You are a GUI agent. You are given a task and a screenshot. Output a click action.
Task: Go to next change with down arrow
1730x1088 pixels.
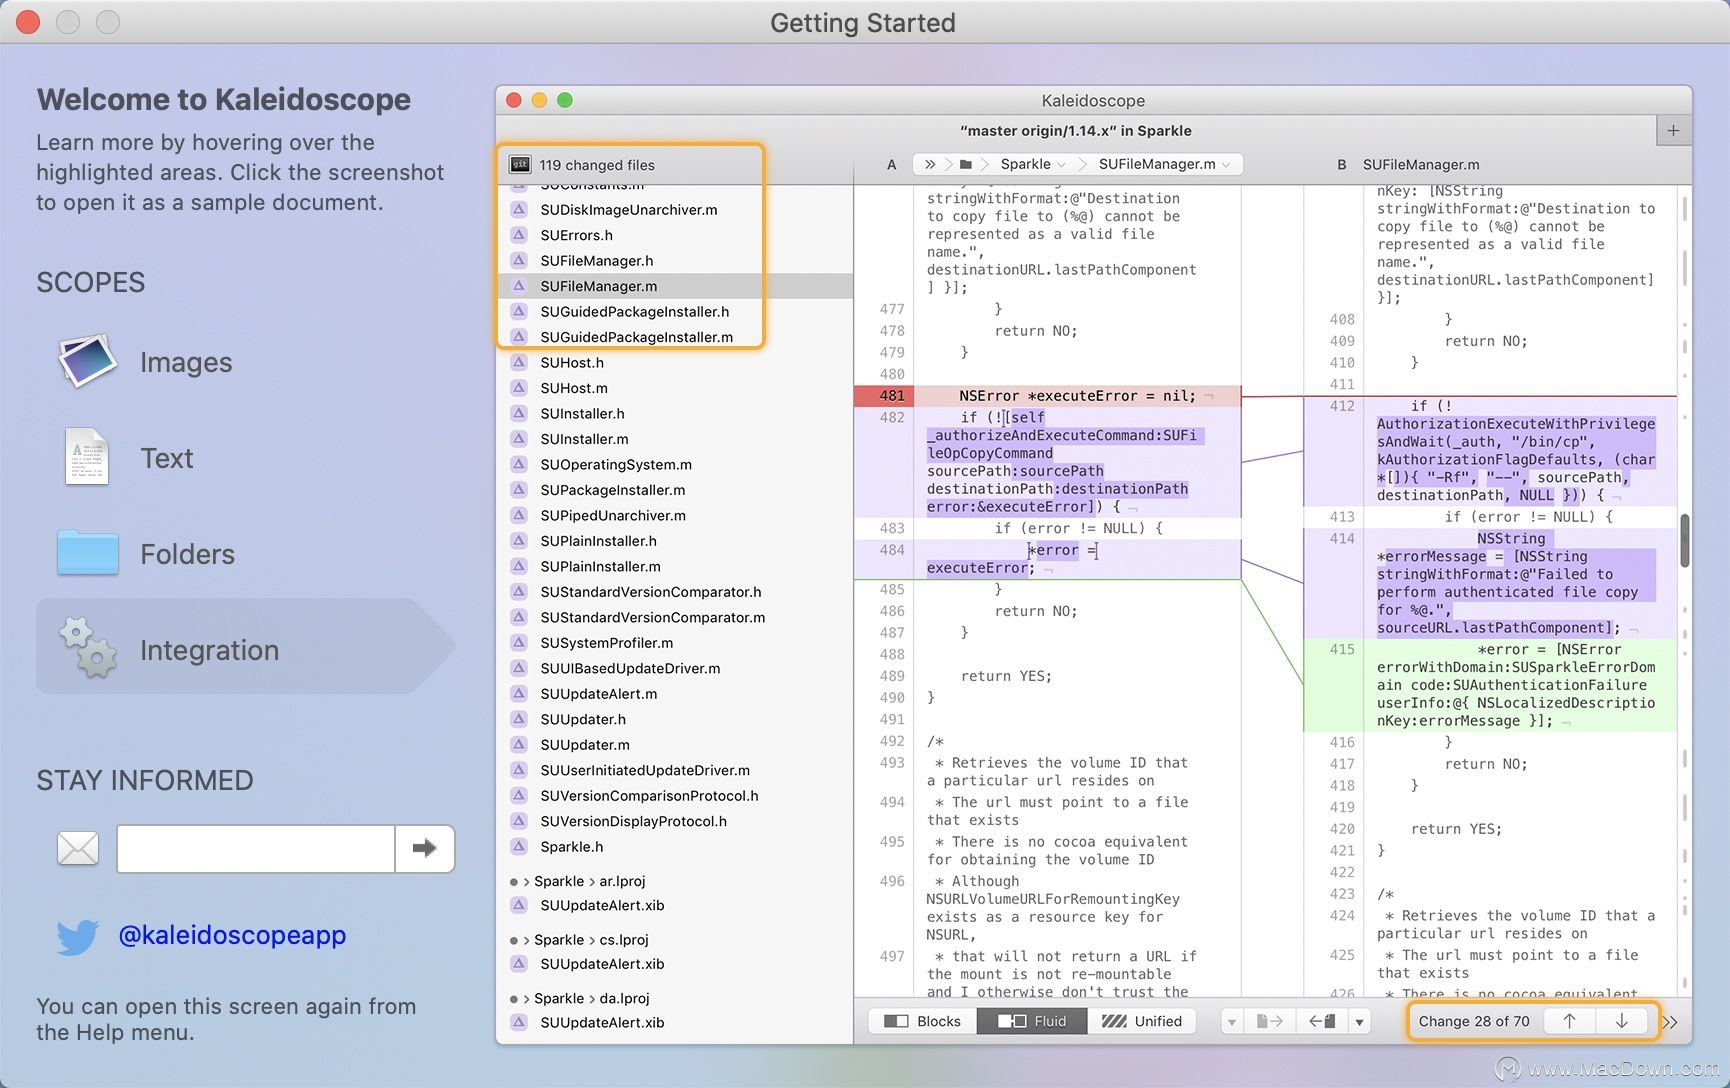click(1622, 1021)
